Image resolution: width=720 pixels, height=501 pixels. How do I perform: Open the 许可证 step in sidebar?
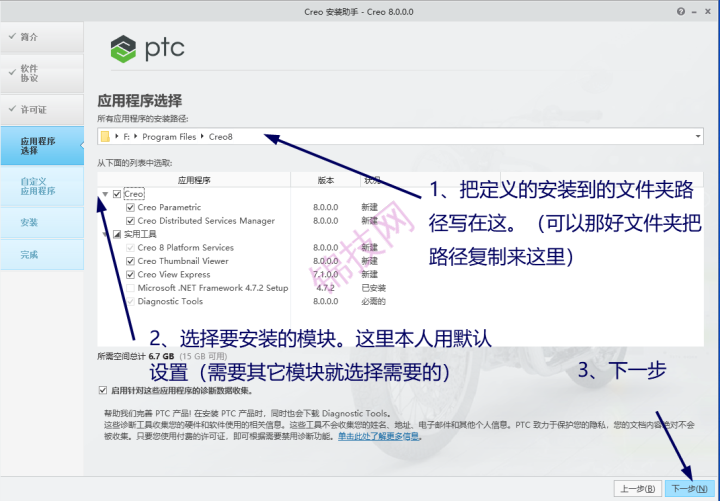point(42,110)
